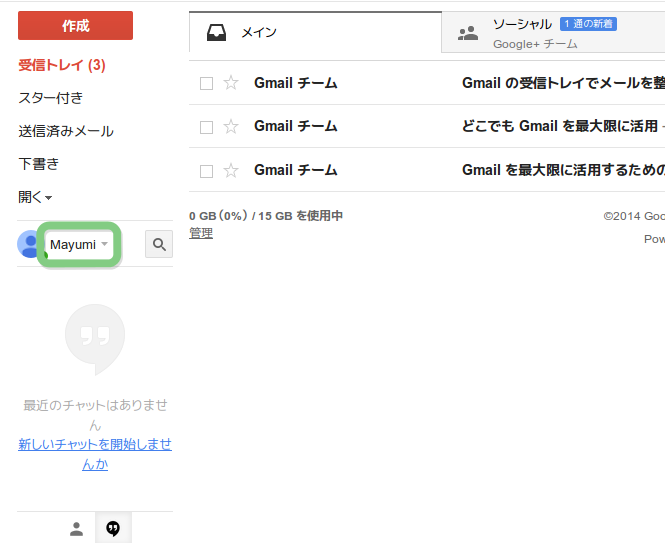
Task: Open 送信済みメール sent mail folder
Action: coord(66,131)
